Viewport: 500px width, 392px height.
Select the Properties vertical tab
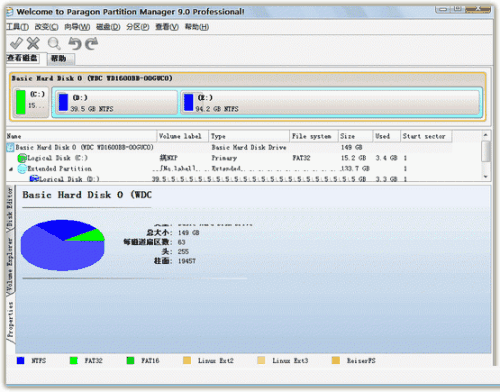coord(10,320)
